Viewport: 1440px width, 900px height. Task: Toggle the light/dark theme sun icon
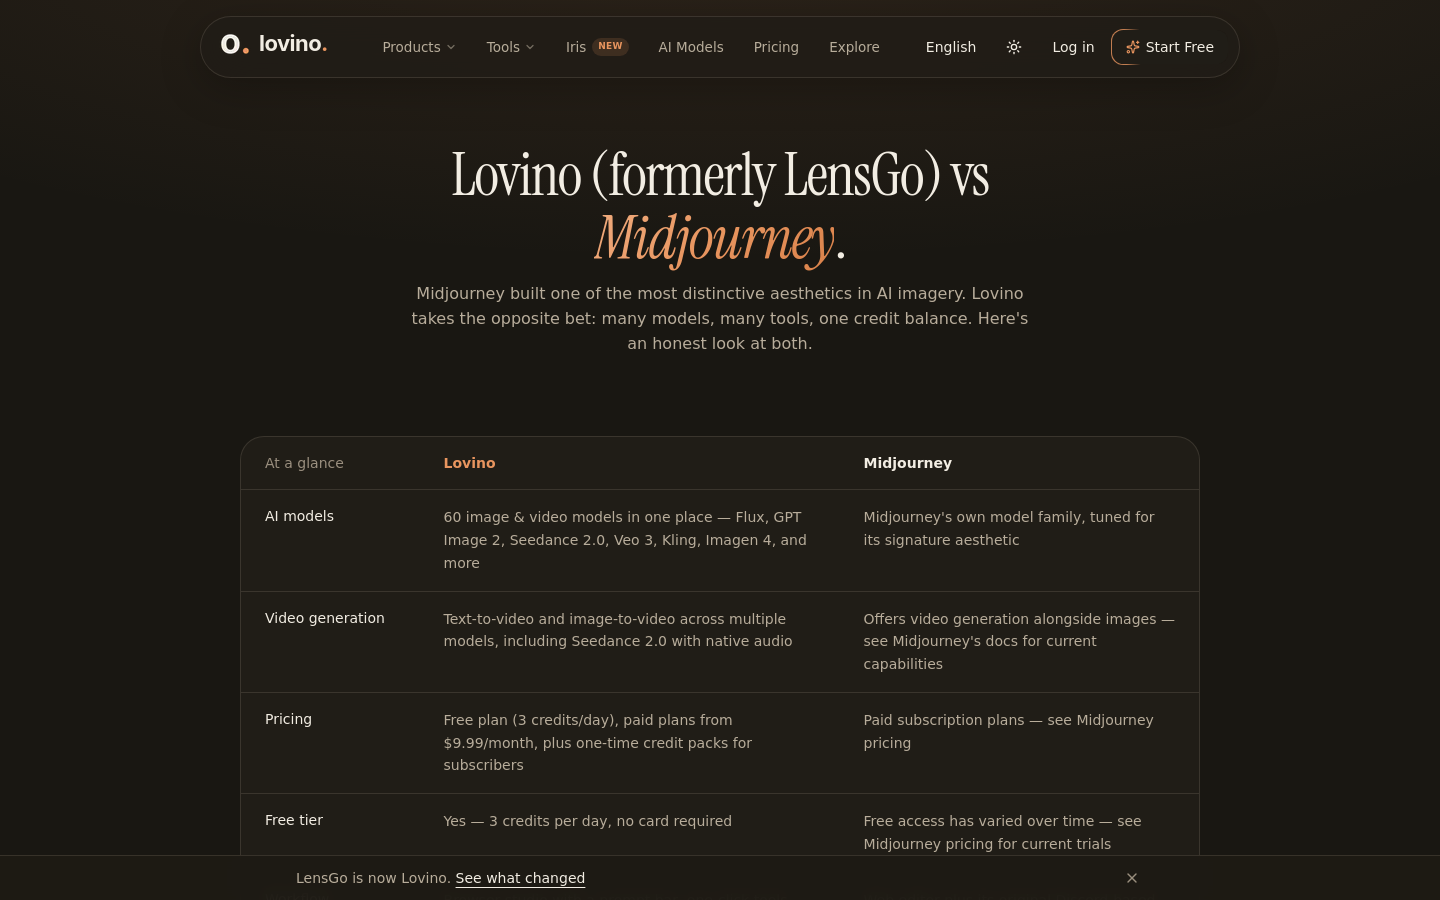[1014, 47]
